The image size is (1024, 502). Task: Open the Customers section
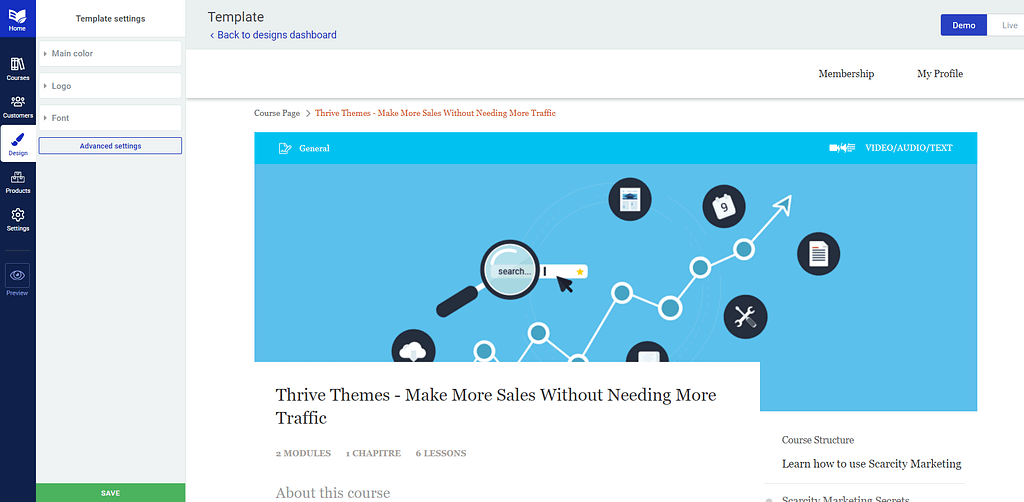tap(18, 107)
